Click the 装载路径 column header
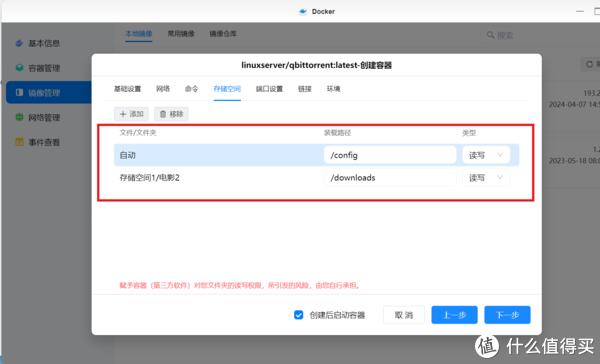Image resolution: width=600 pixels, height=364 pixels. click(x=338, y=133)
